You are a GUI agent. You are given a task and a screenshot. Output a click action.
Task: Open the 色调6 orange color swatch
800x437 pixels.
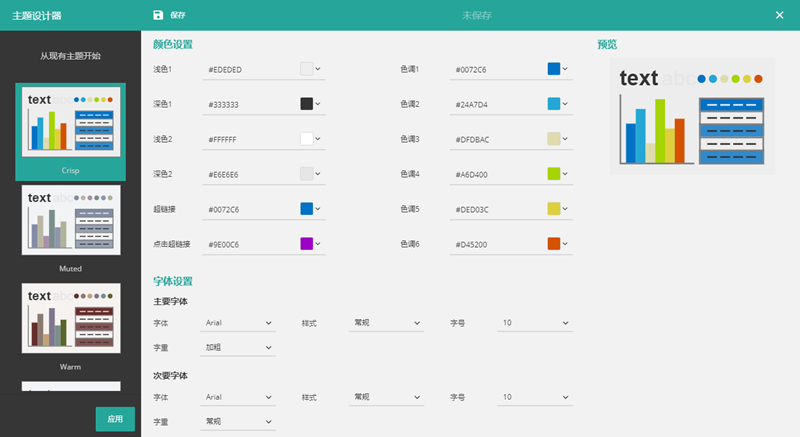coord(554,244)
